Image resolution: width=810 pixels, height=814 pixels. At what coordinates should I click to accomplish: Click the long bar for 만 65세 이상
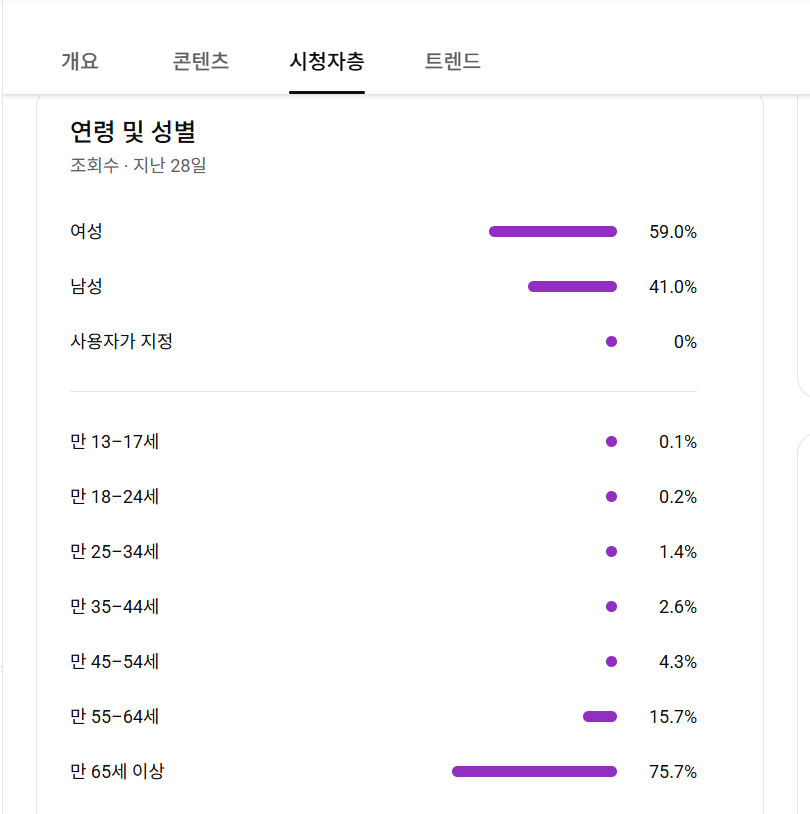coord(534,772)
